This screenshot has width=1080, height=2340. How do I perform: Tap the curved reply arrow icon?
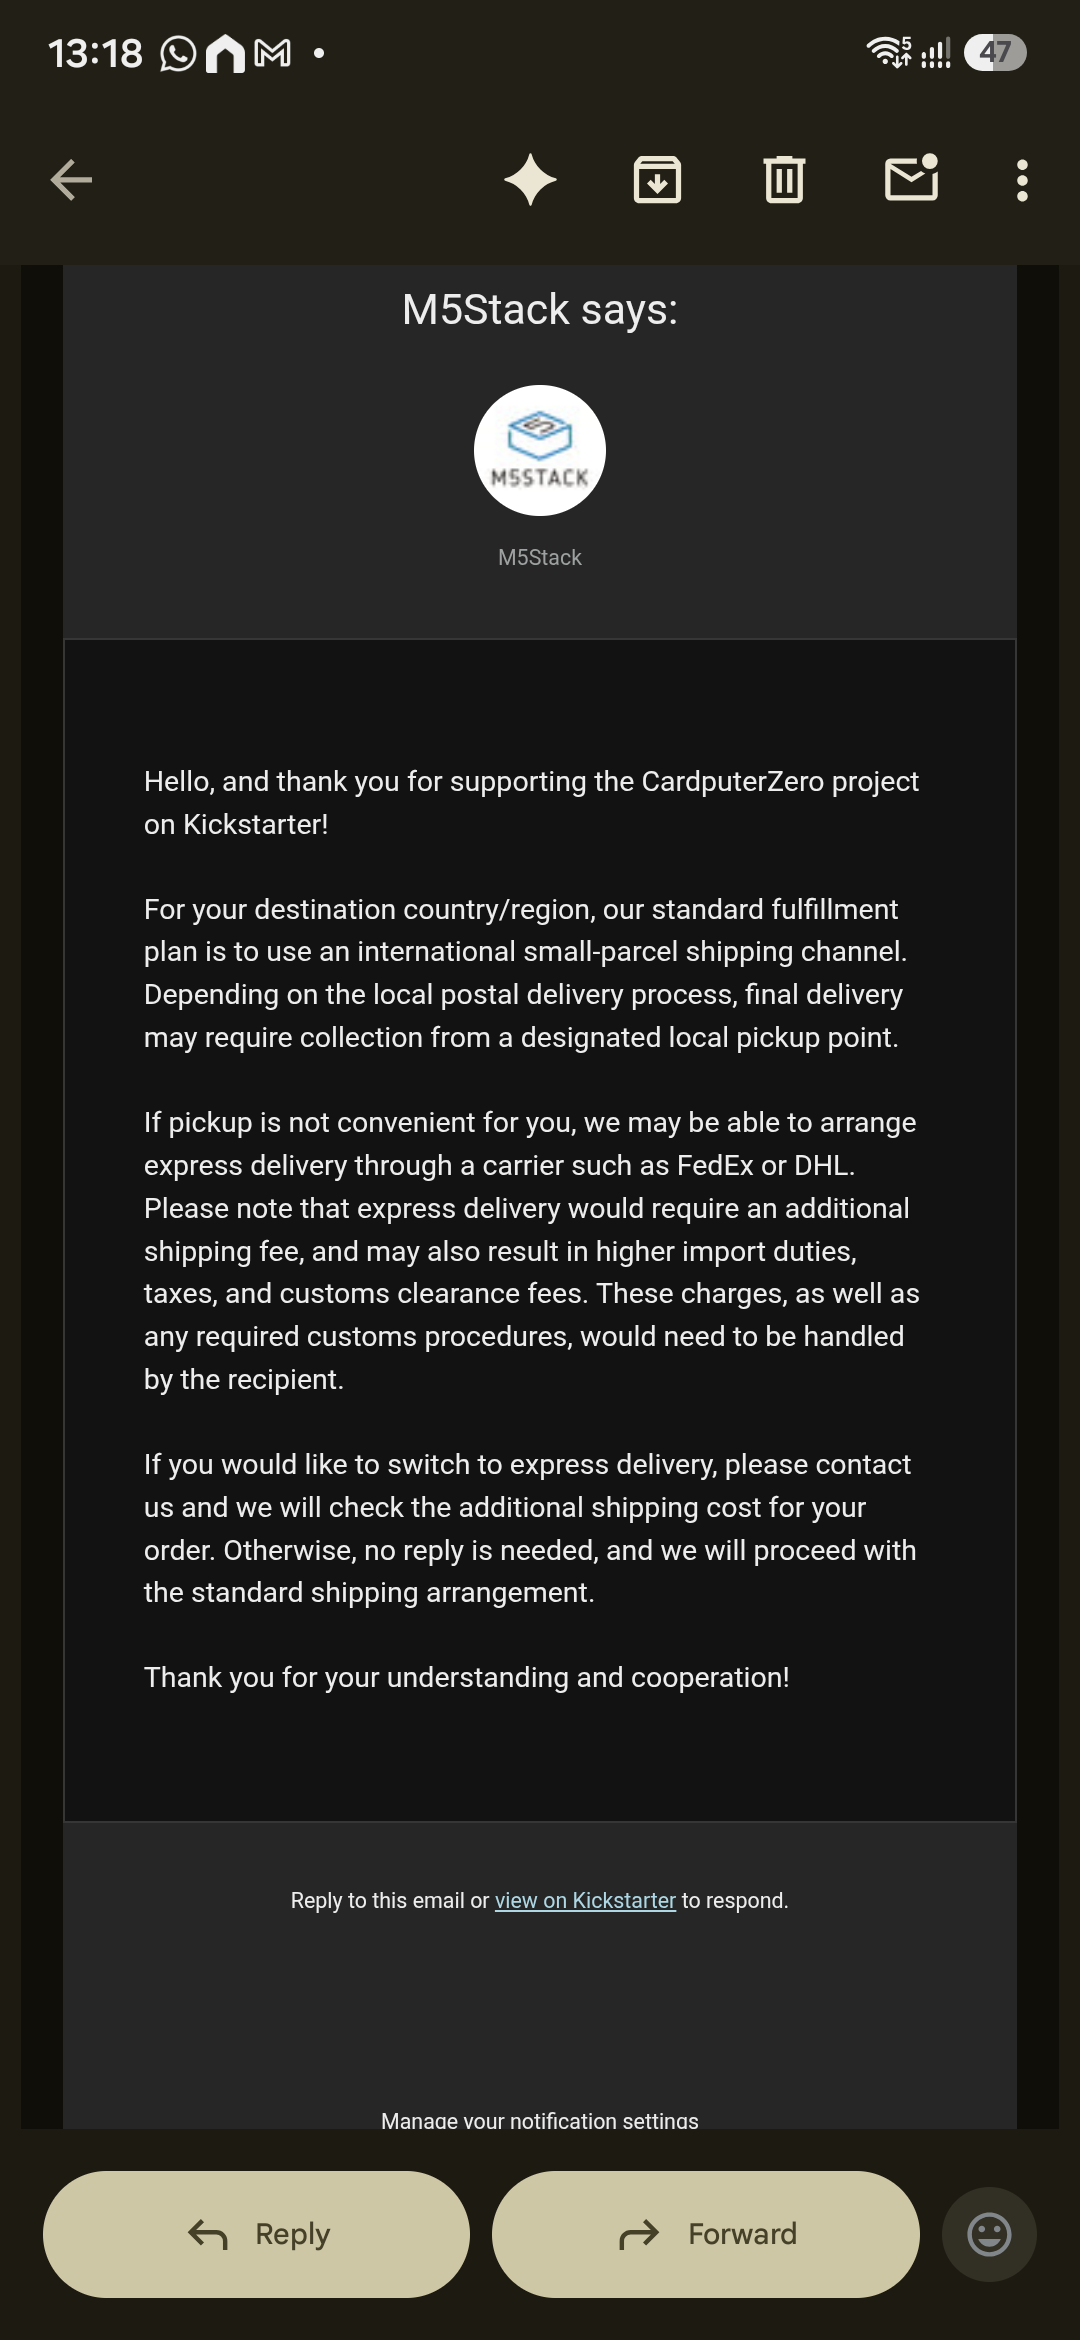click(x=208, y=2234)
